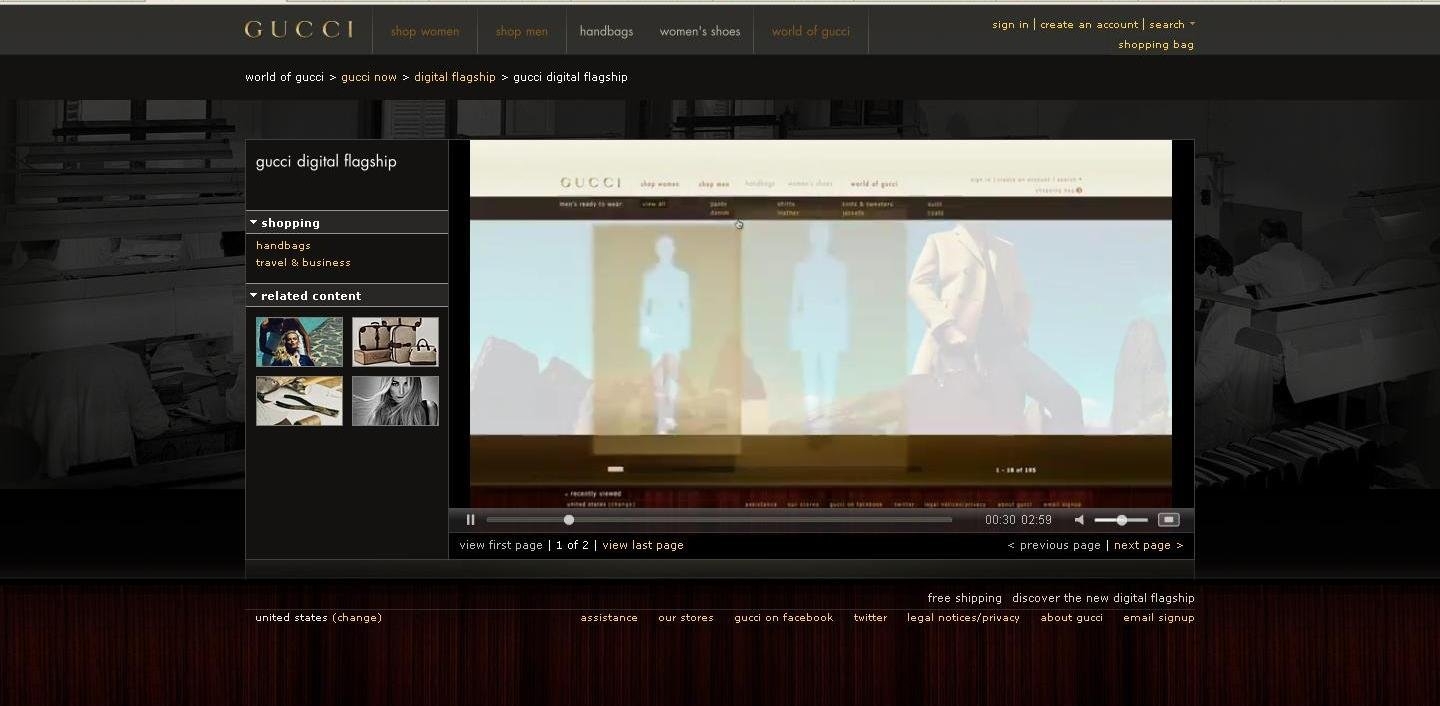
Task: Pause the video playback
Action: point(470,520)
